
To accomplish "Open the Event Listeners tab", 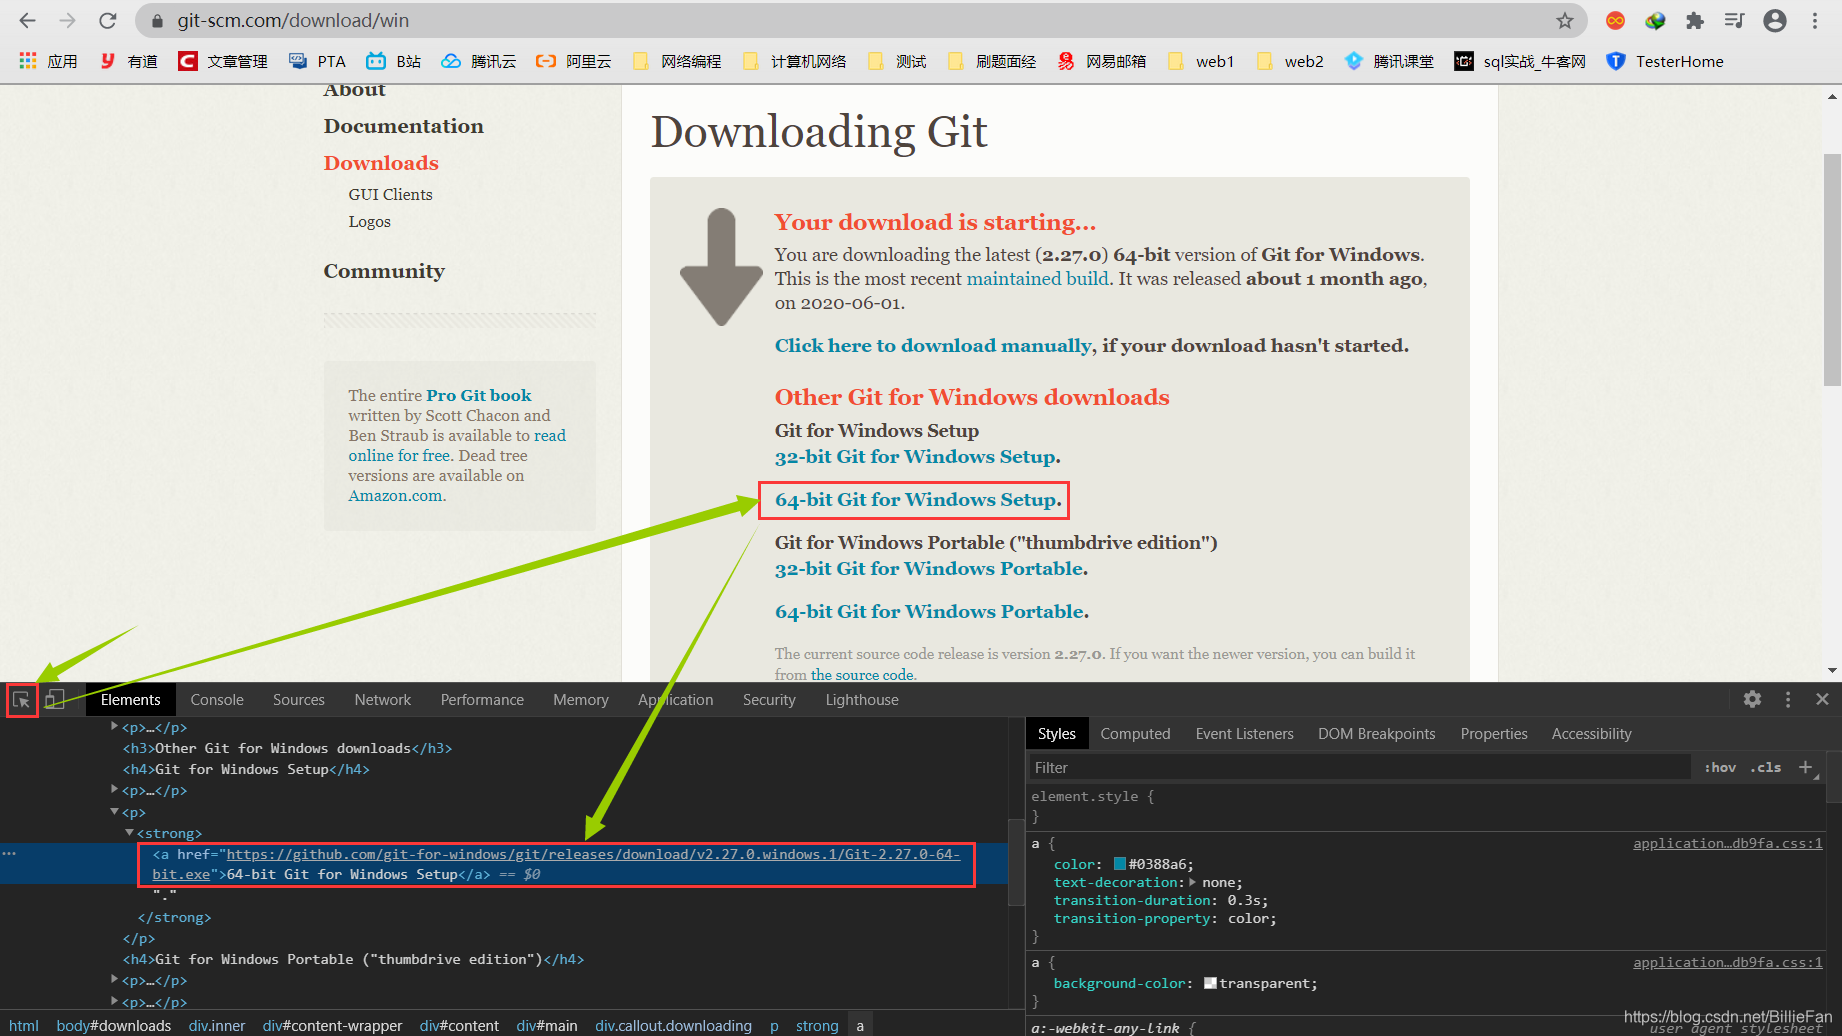I will [x=1245, y=734].
